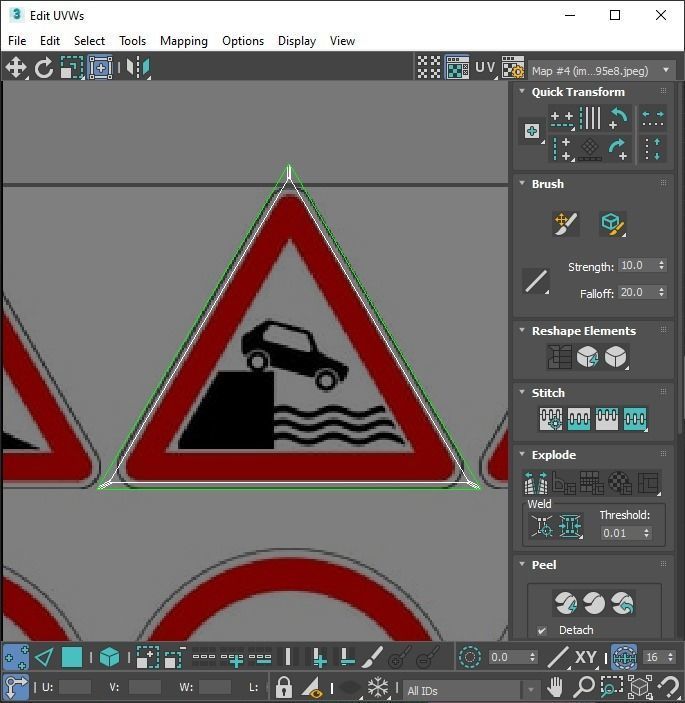Switch to Edge sub-object mode
Viewport: 685px width, 703px height.
tap(44, 657)
